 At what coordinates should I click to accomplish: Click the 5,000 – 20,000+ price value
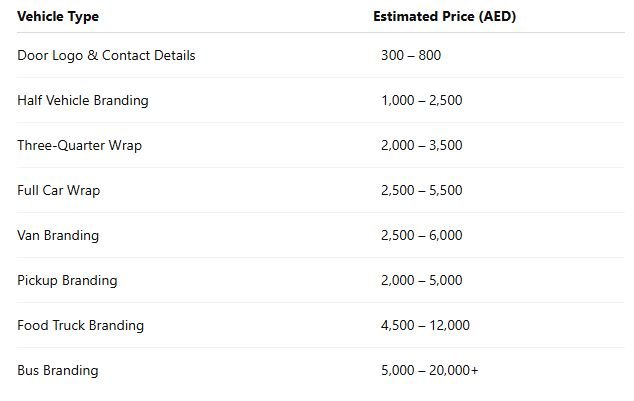(429, 370)
